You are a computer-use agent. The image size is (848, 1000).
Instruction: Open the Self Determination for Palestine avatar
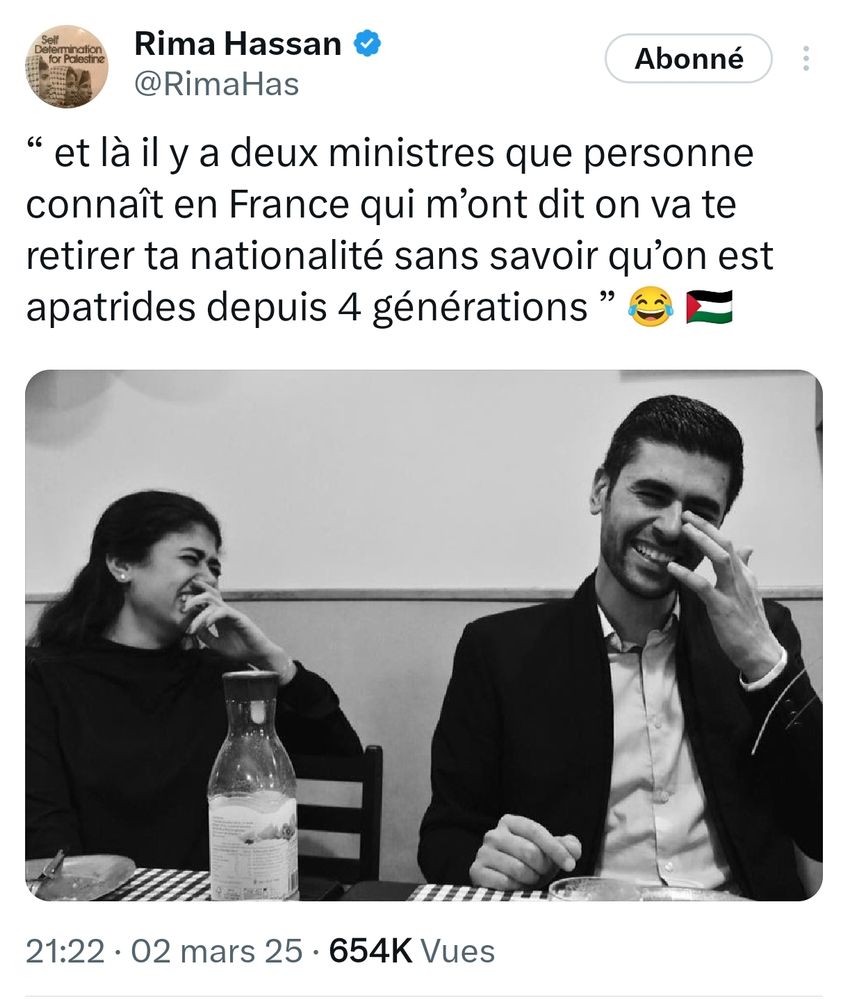[67, 66]
